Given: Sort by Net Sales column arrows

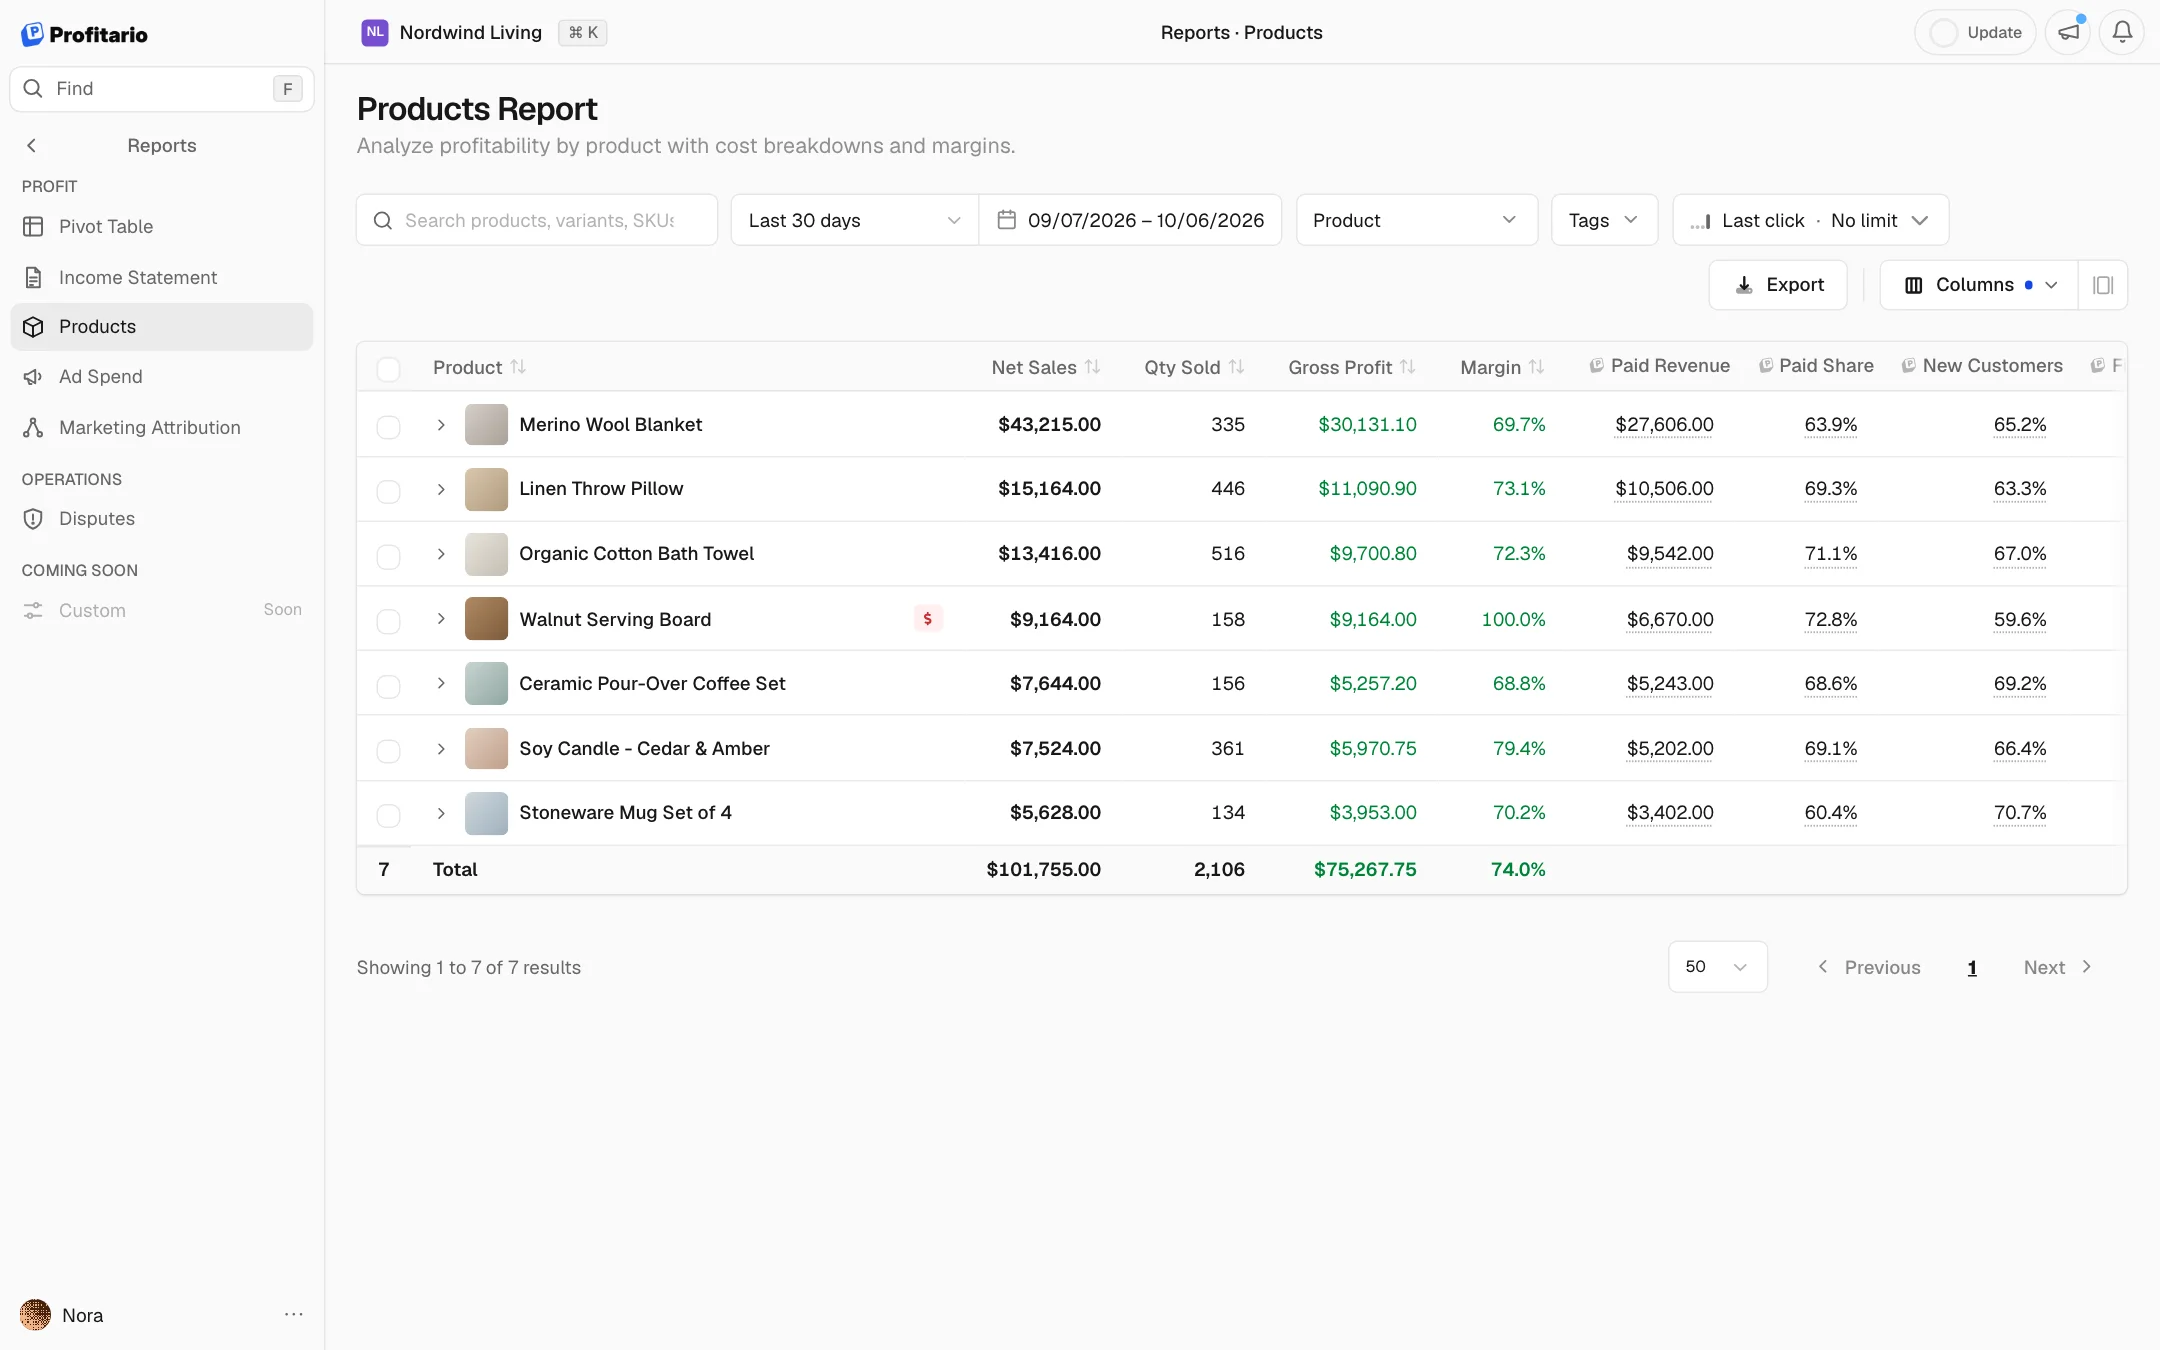Looking at the screenshot, I should pos(1092,367).
